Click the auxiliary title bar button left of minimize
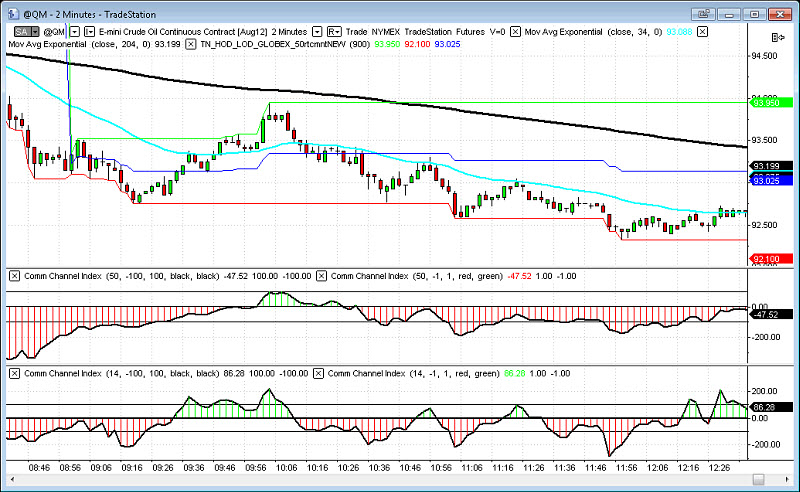The image size is (800, 492). pos(704,14)
